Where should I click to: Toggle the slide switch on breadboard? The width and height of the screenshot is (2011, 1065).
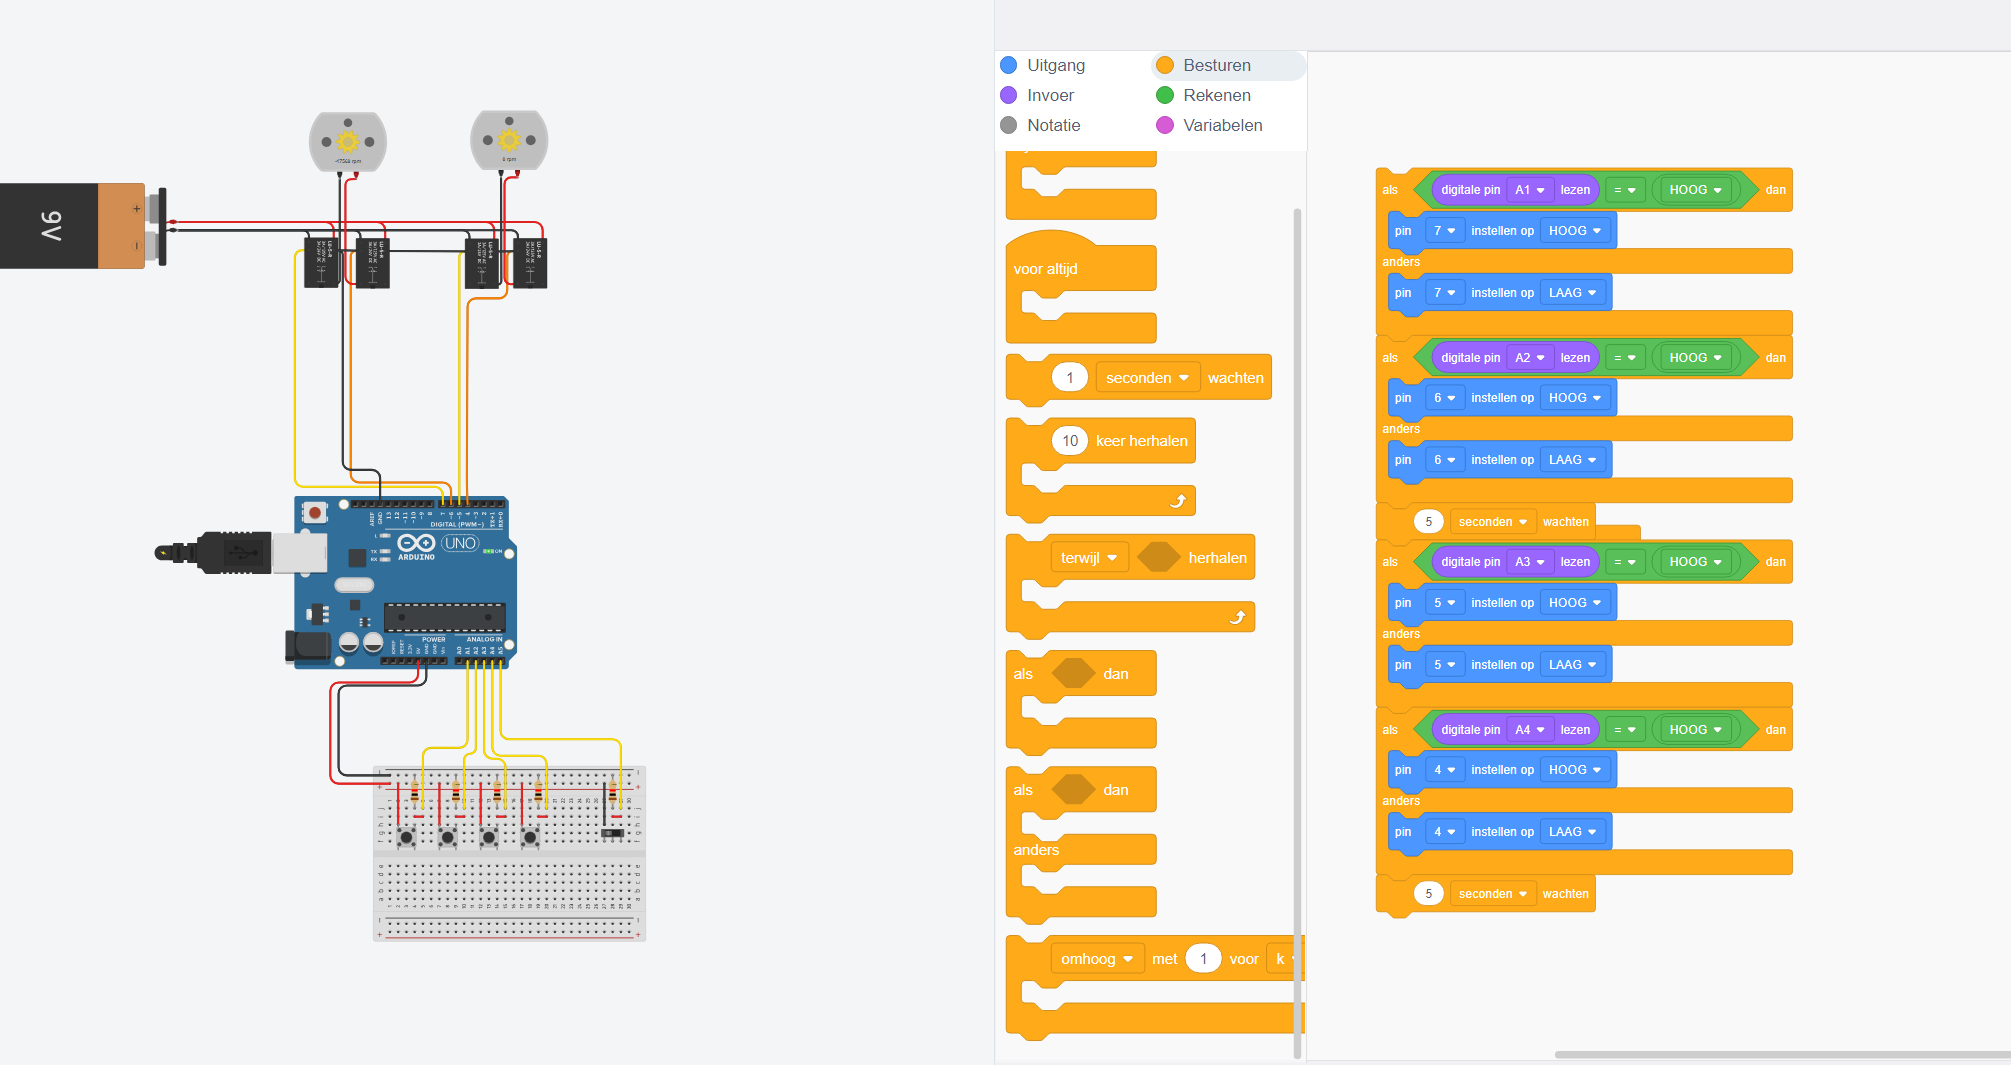point(612,833)
